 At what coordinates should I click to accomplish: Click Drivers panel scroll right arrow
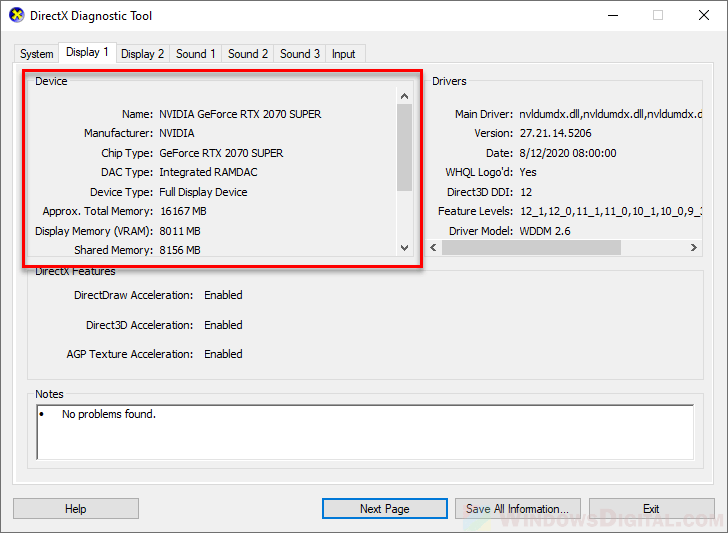click(x=694, y=247)
